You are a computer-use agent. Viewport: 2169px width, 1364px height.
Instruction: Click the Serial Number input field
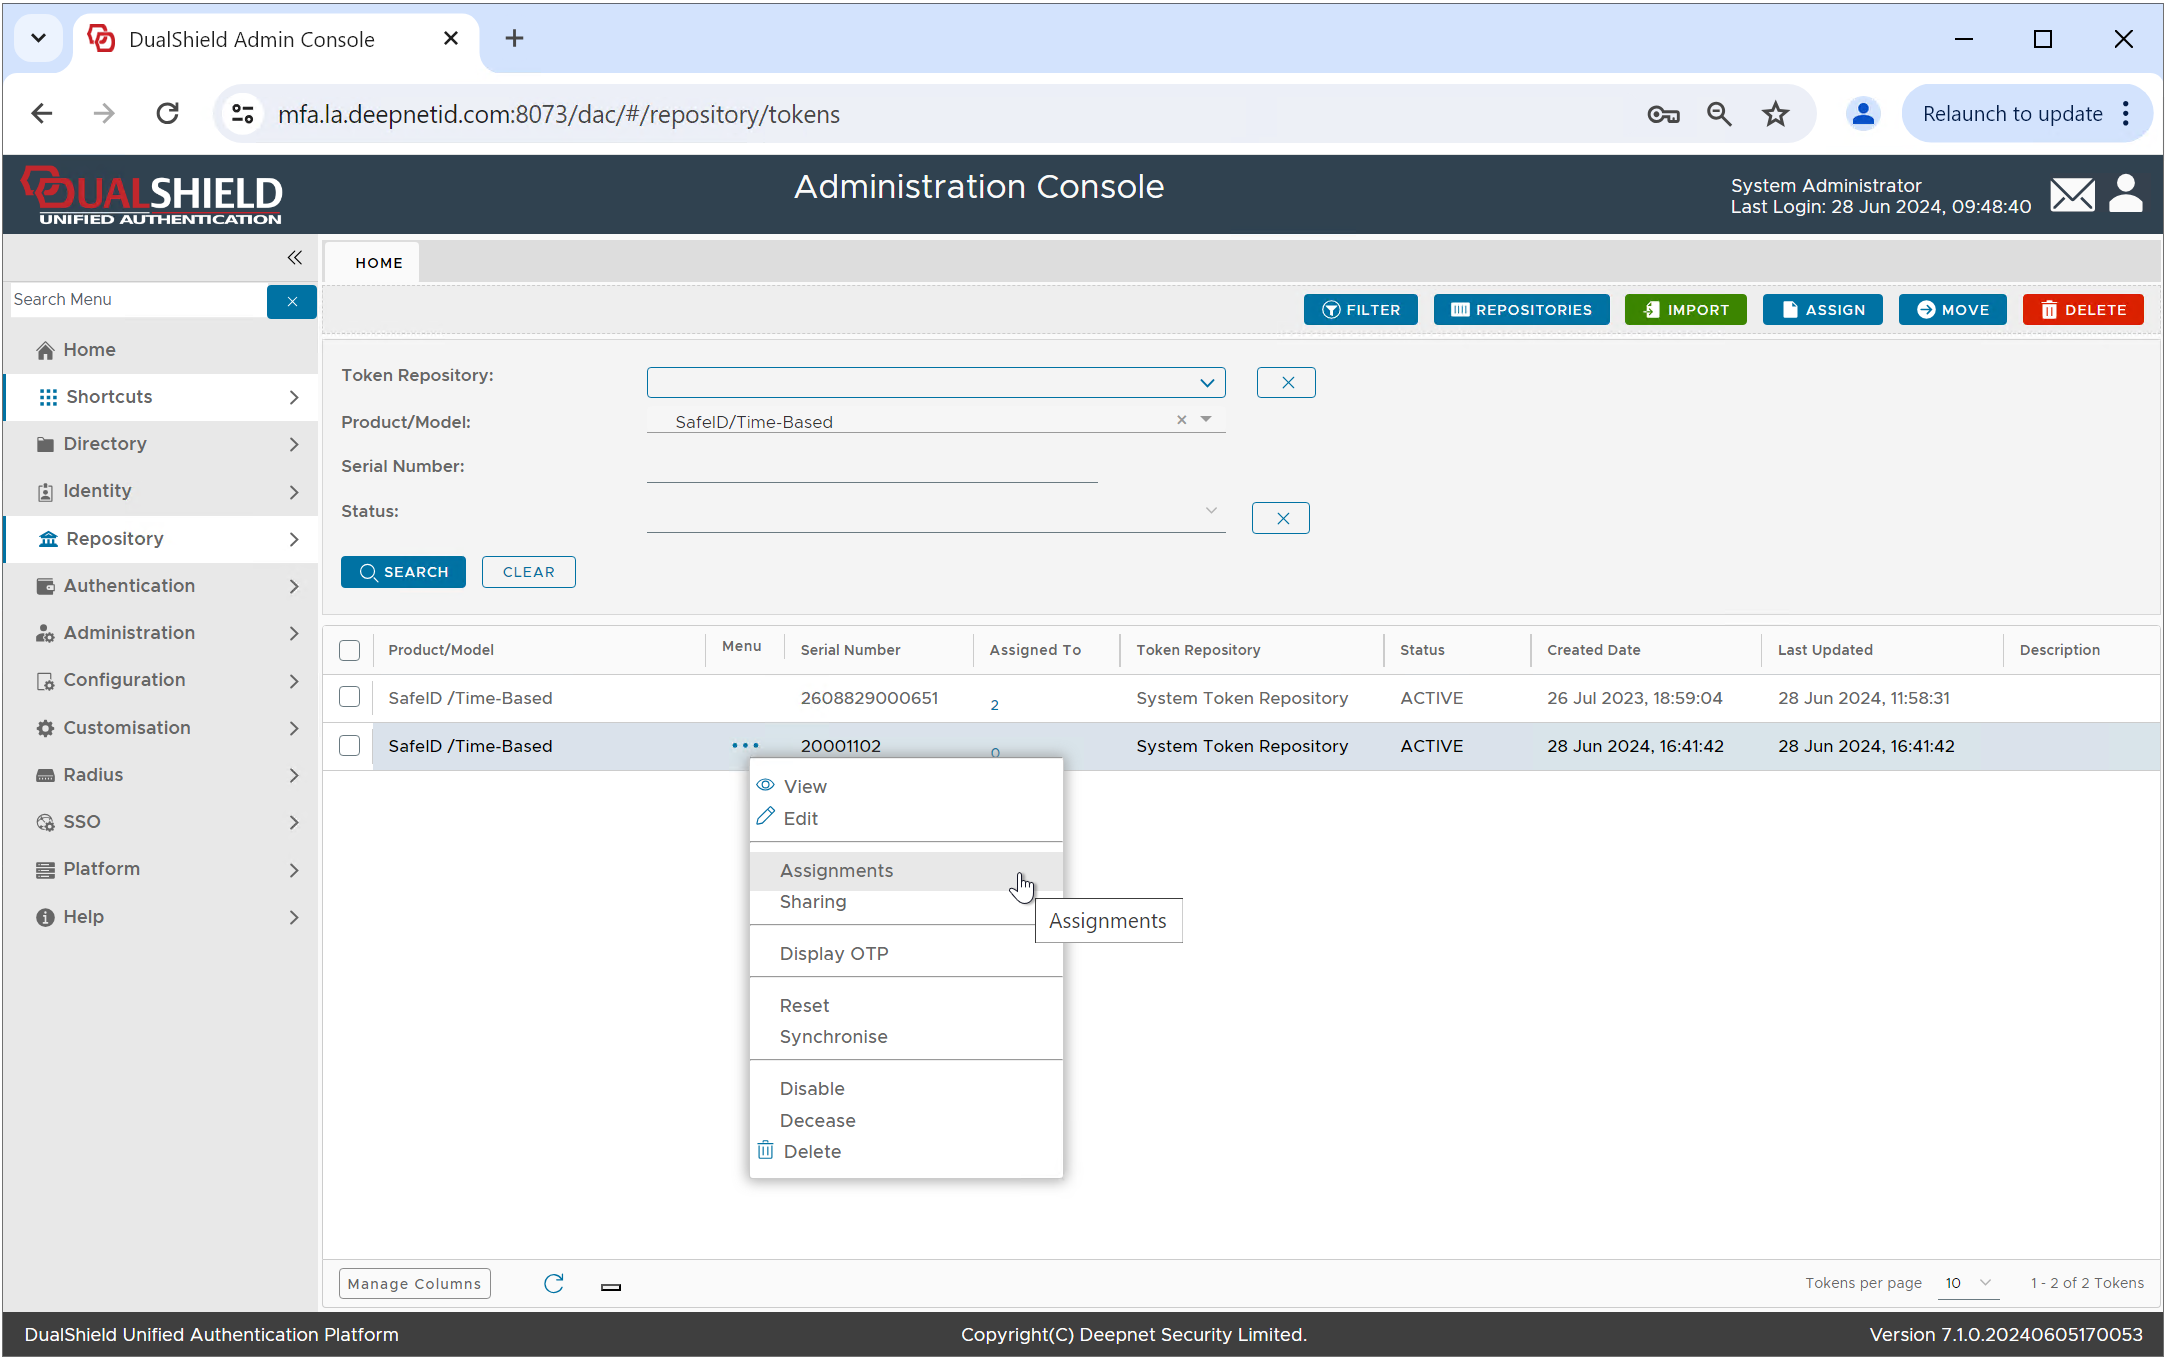[871, 468]
